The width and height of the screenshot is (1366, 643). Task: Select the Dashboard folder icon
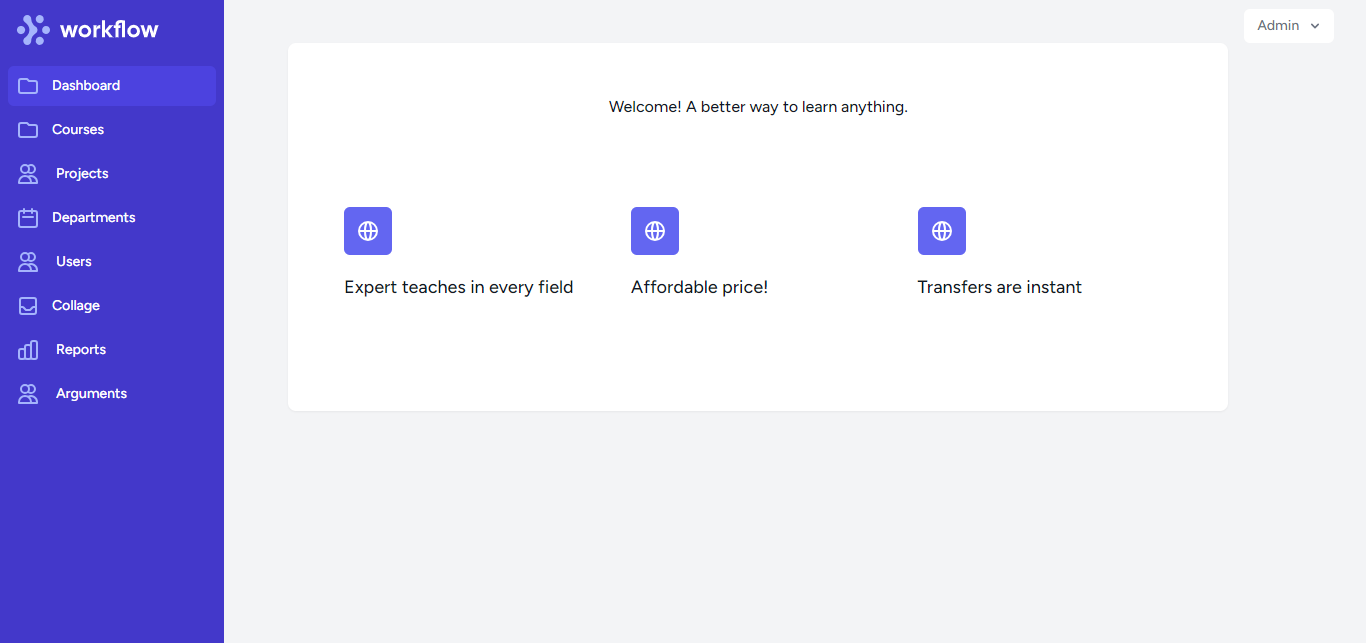click(28, 85)
